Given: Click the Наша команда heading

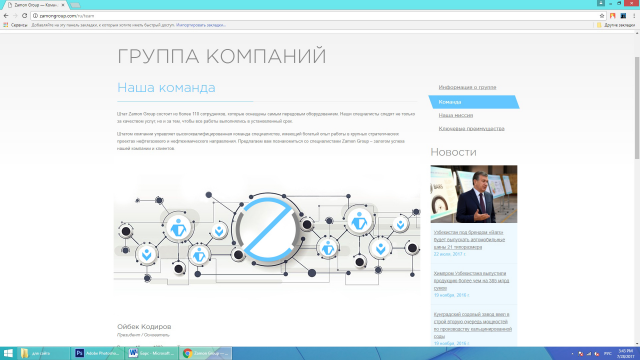Looking at the screenshot, I should (x=166, y=88).
